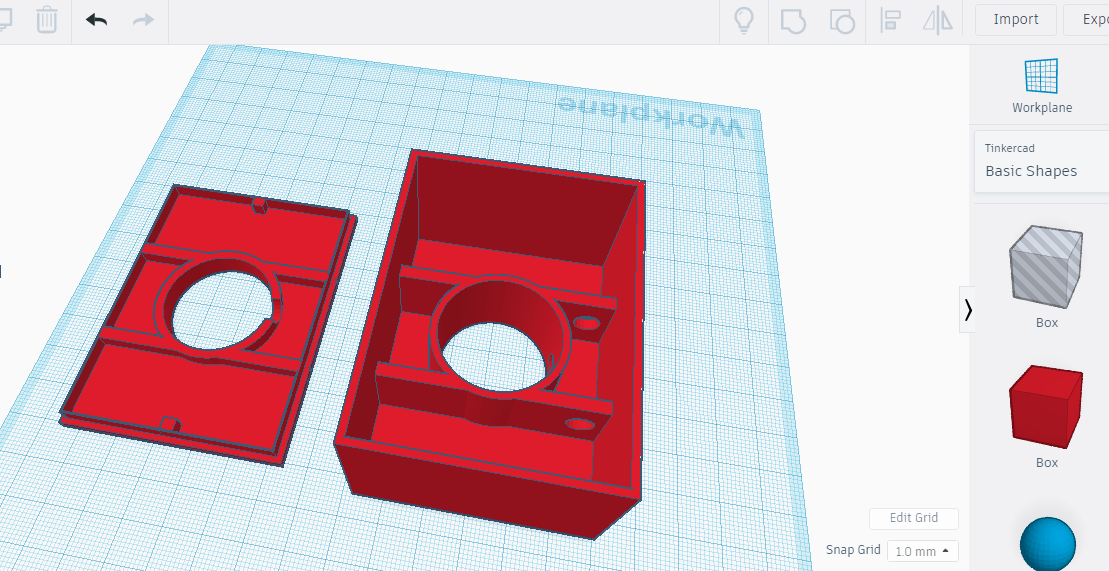Click the Group shapes icon
Image resolution: width=1109 pixels, height=571 pixels.
tap(793, 21)
